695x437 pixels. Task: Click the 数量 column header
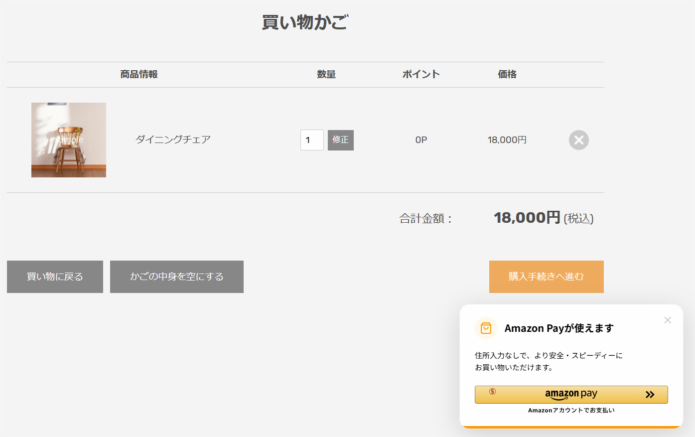(x=326, y=75)
